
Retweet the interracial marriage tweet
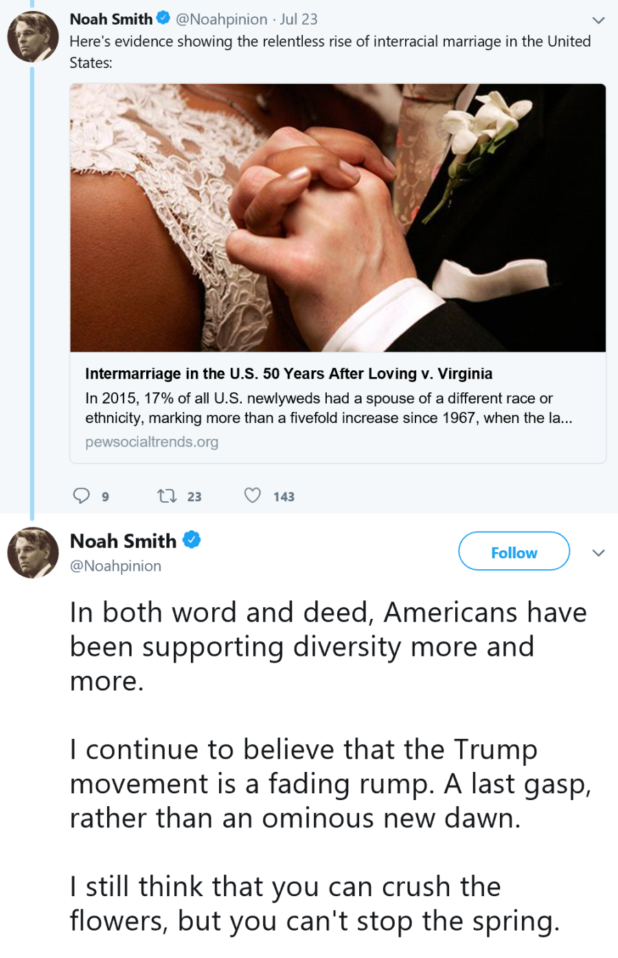click(165, 495)
